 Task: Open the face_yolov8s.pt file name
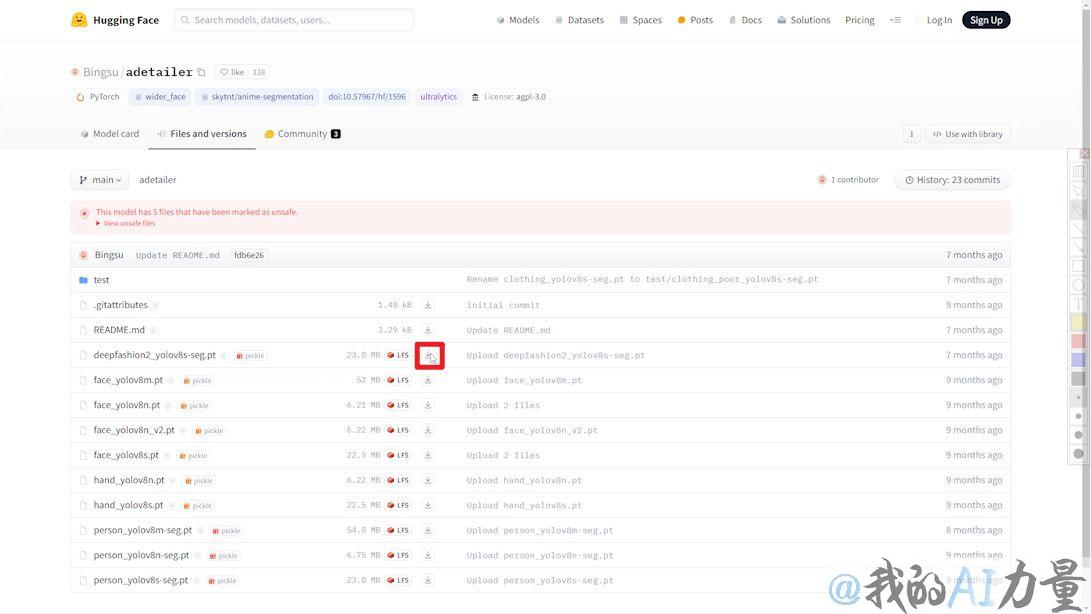click(x=126, y=455)
